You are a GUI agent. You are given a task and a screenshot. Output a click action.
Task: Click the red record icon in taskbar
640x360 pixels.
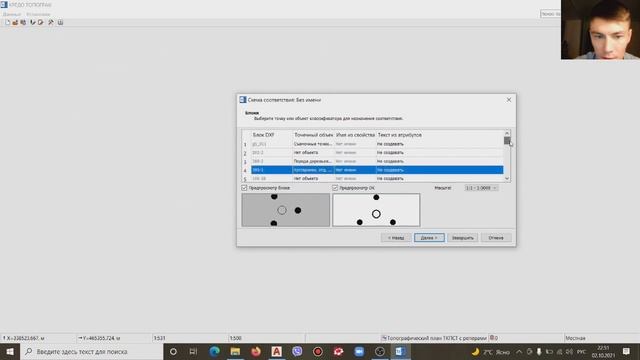pos(318,351)
